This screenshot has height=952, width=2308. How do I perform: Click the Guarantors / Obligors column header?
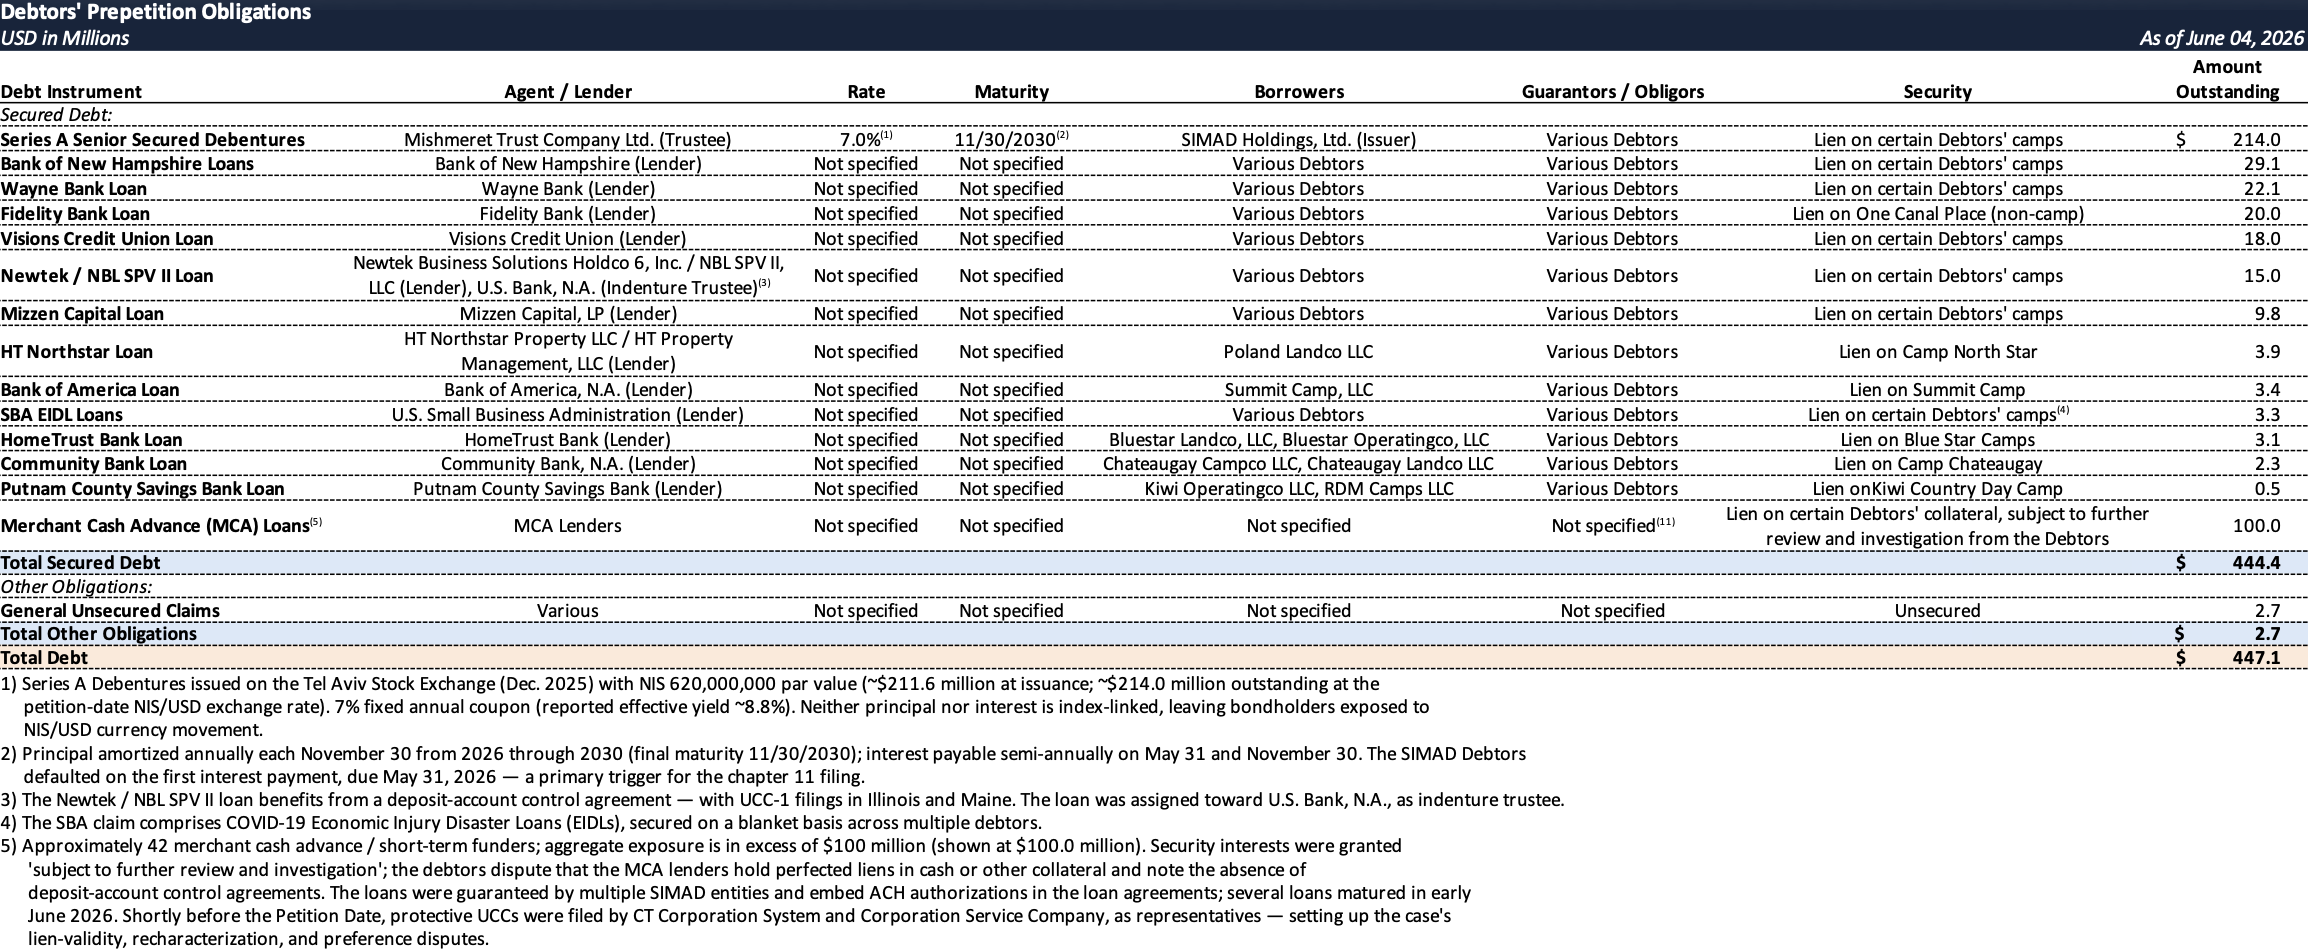click(1612, 92)
